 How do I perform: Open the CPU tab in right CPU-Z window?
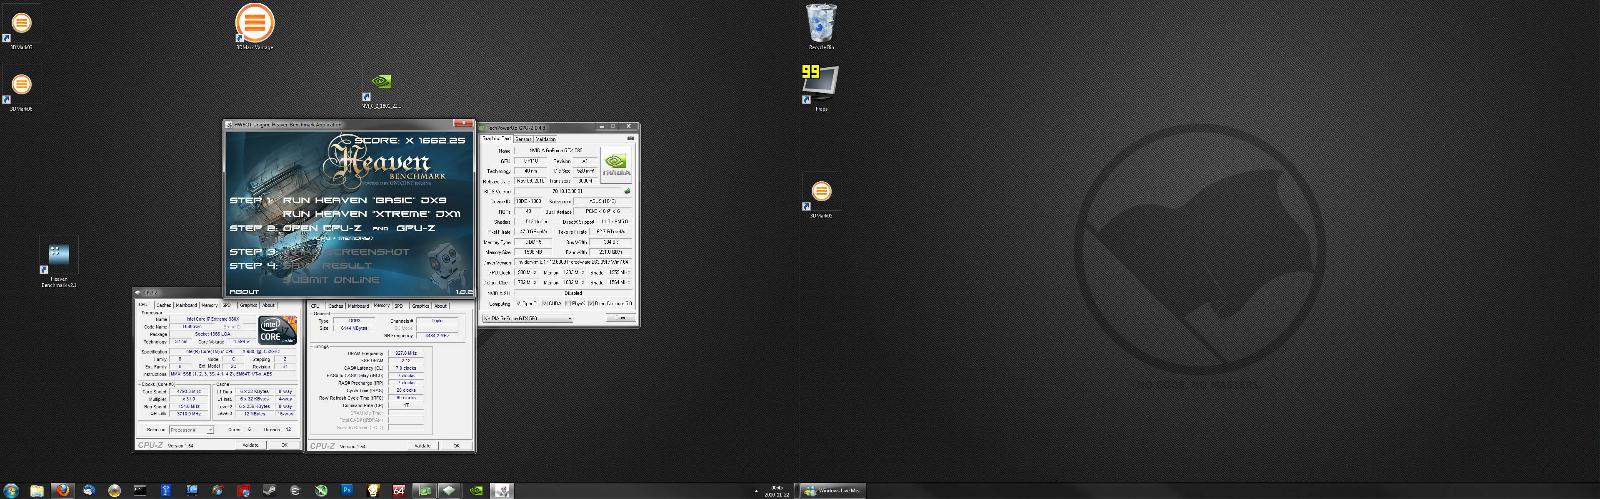(316, 306)
